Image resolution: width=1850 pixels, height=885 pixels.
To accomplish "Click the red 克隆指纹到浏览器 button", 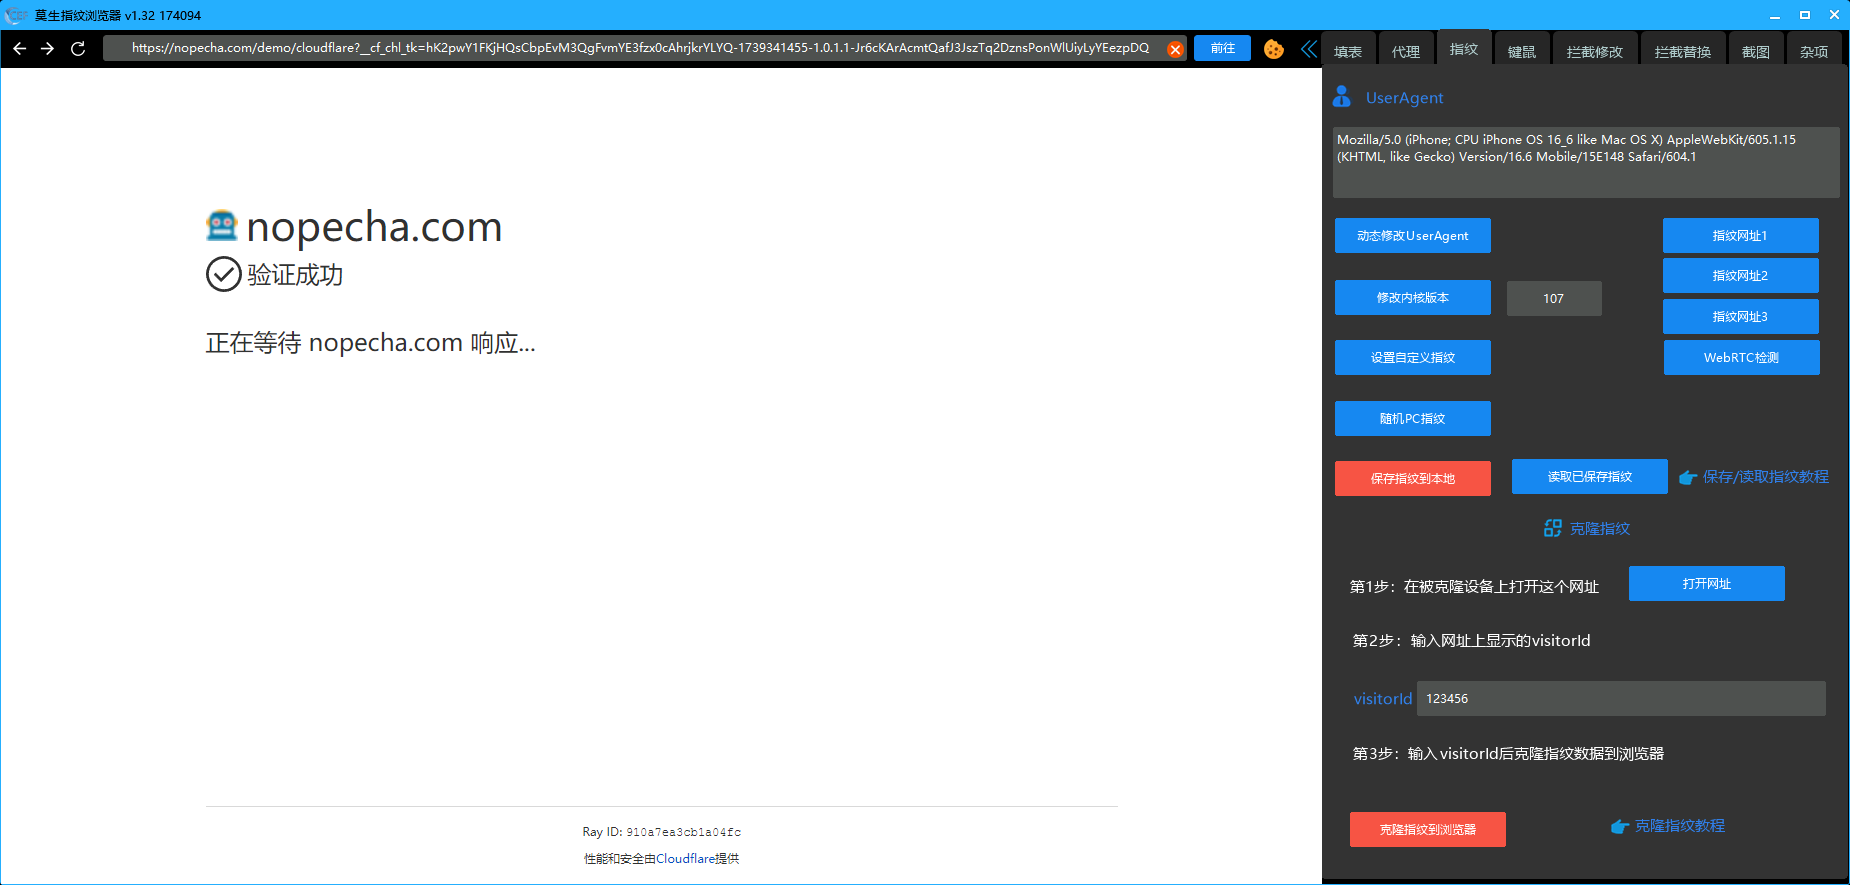I will tap(1427, 830).
